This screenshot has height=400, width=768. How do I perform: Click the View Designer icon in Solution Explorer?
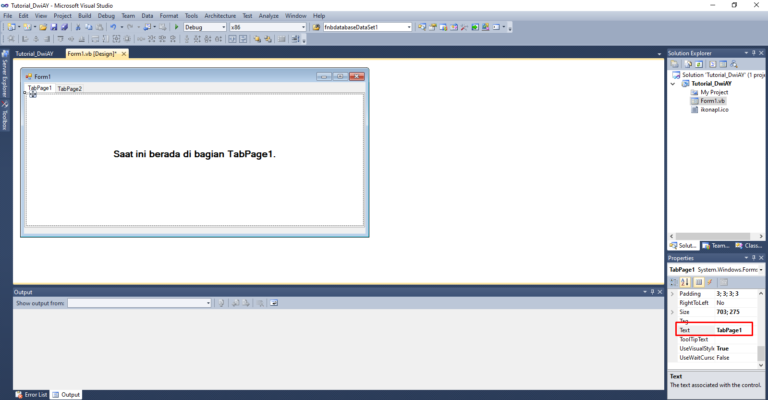723,64
